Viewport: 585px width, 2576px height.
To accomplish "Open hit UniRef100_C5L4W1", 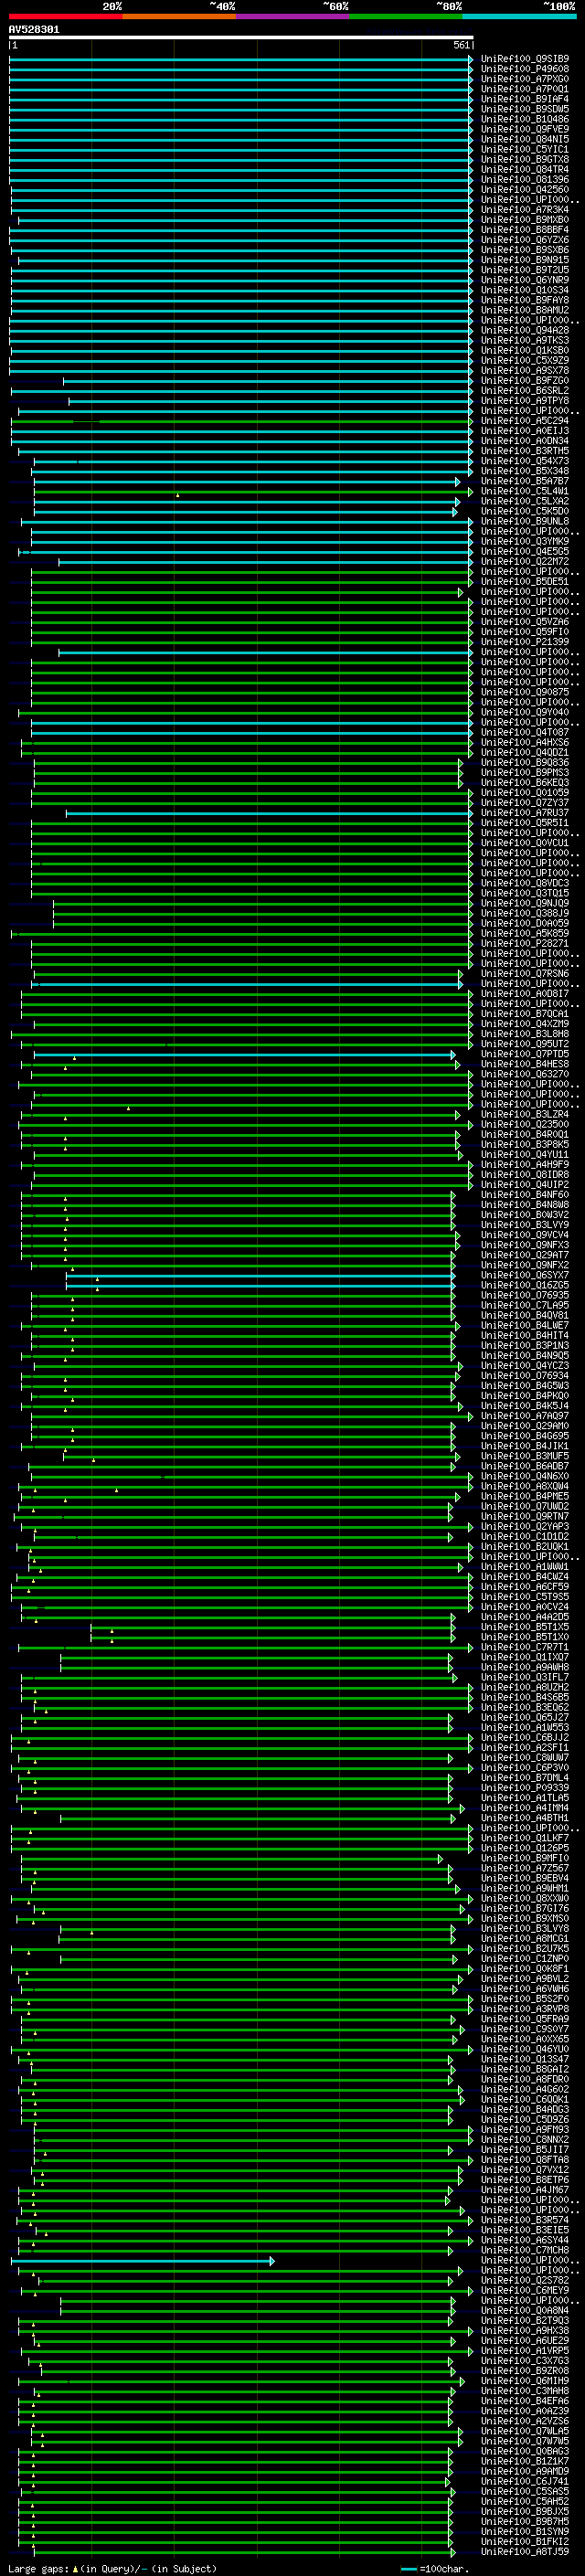I will coord(525,491).
